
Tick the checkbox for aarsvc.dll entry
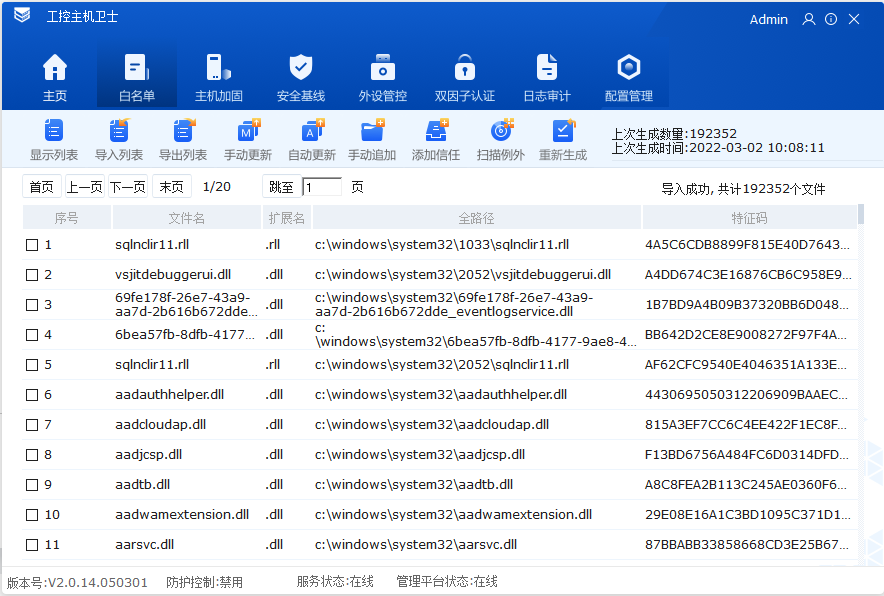[31, 545]
